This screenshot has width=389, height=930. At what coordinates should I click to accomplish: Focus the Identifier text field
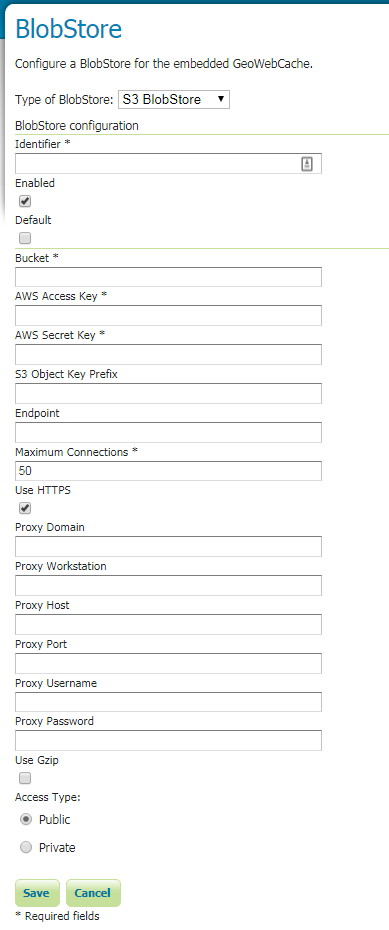pos(168,164)
